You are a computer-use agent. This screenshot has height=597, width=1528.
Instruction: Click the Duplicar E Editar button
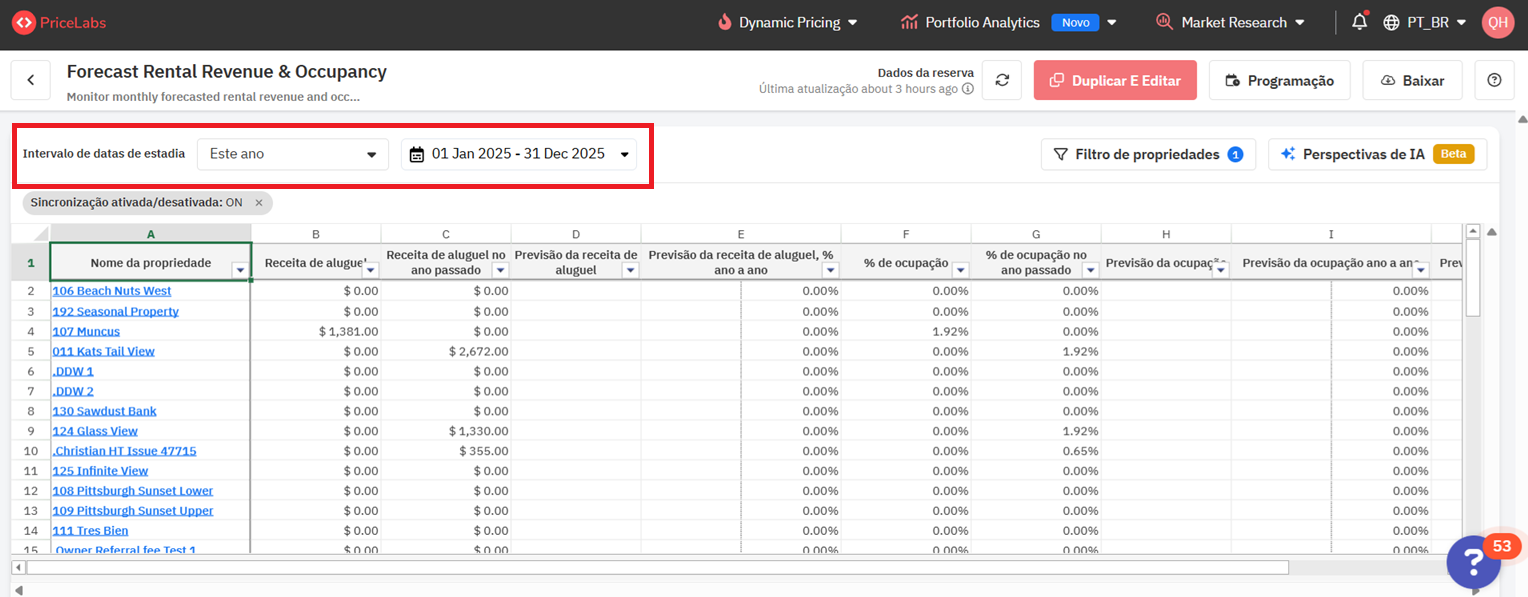coord(1115,80)
